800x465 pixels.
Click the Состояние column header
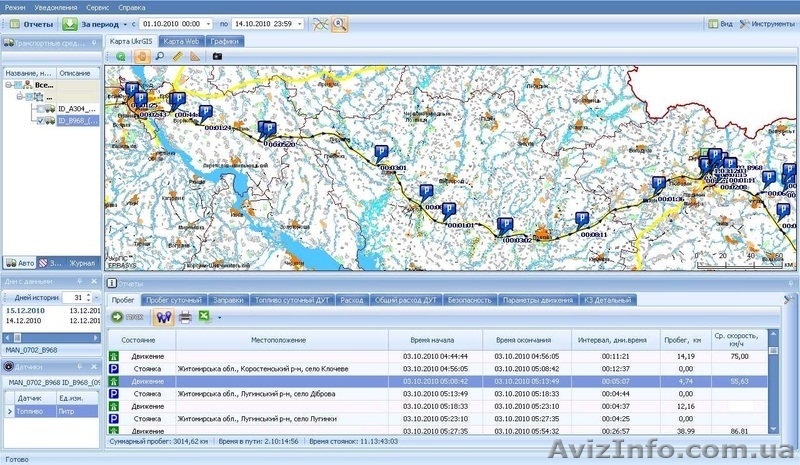click(141, 340)
